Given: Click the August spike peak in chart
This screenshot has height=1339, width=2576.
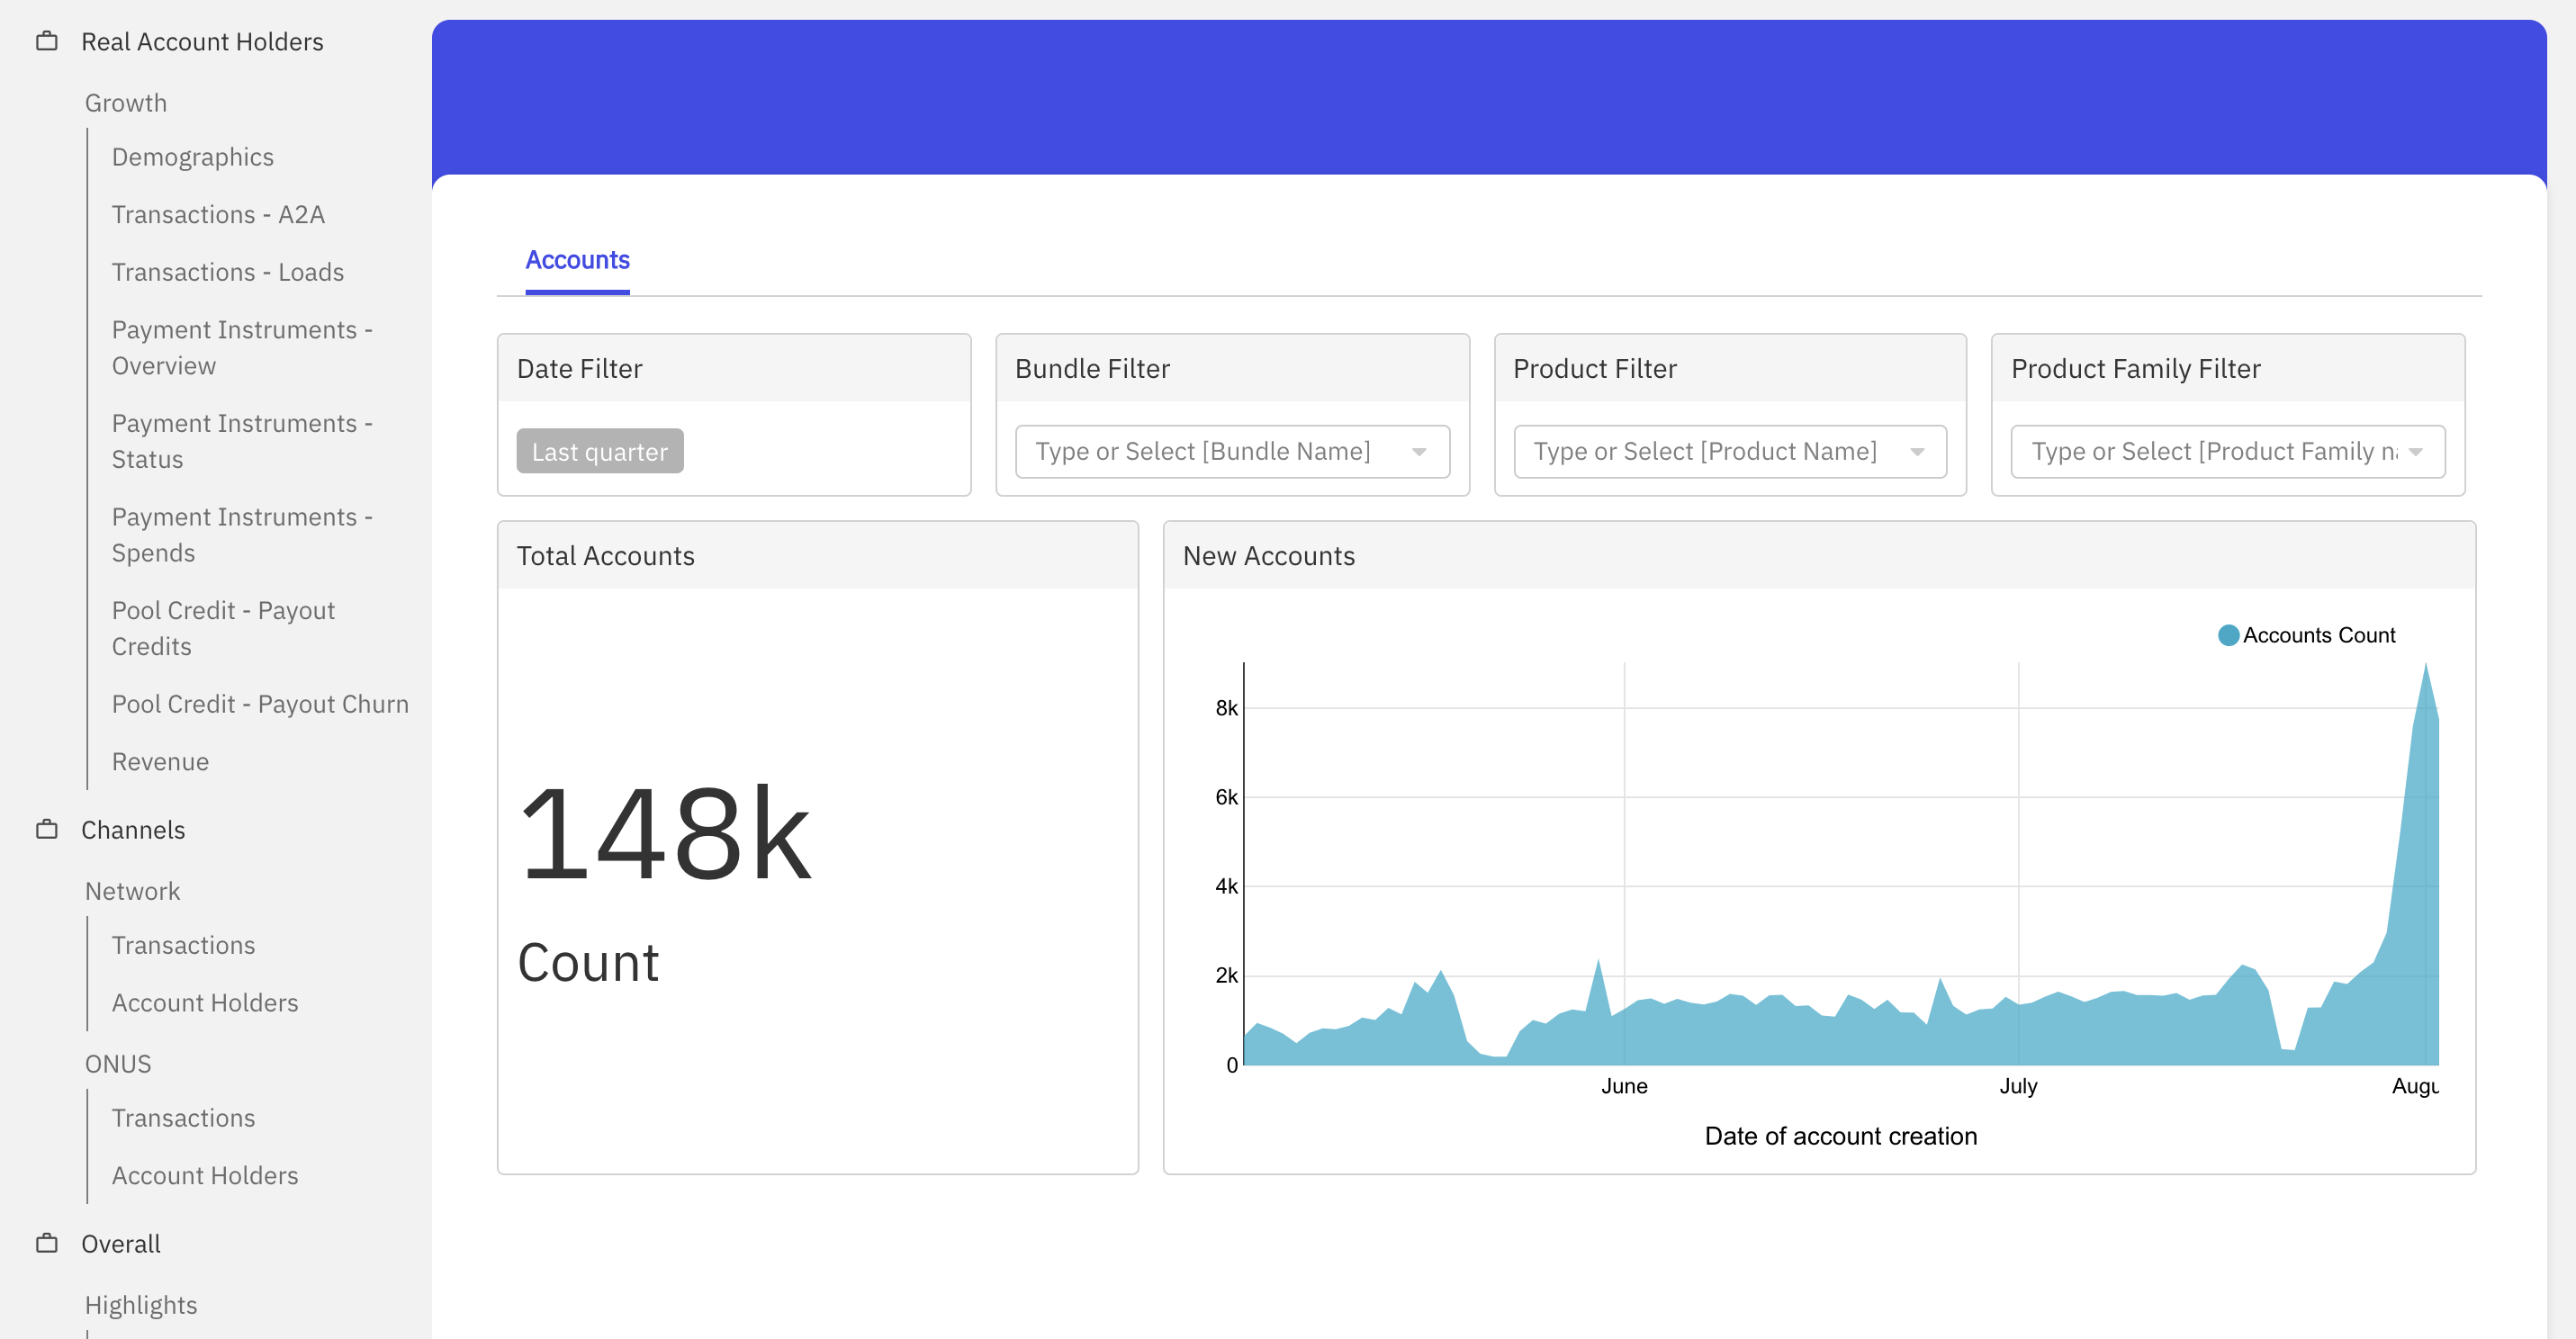Looking at the screenshot, I should tap(2425, 666).
